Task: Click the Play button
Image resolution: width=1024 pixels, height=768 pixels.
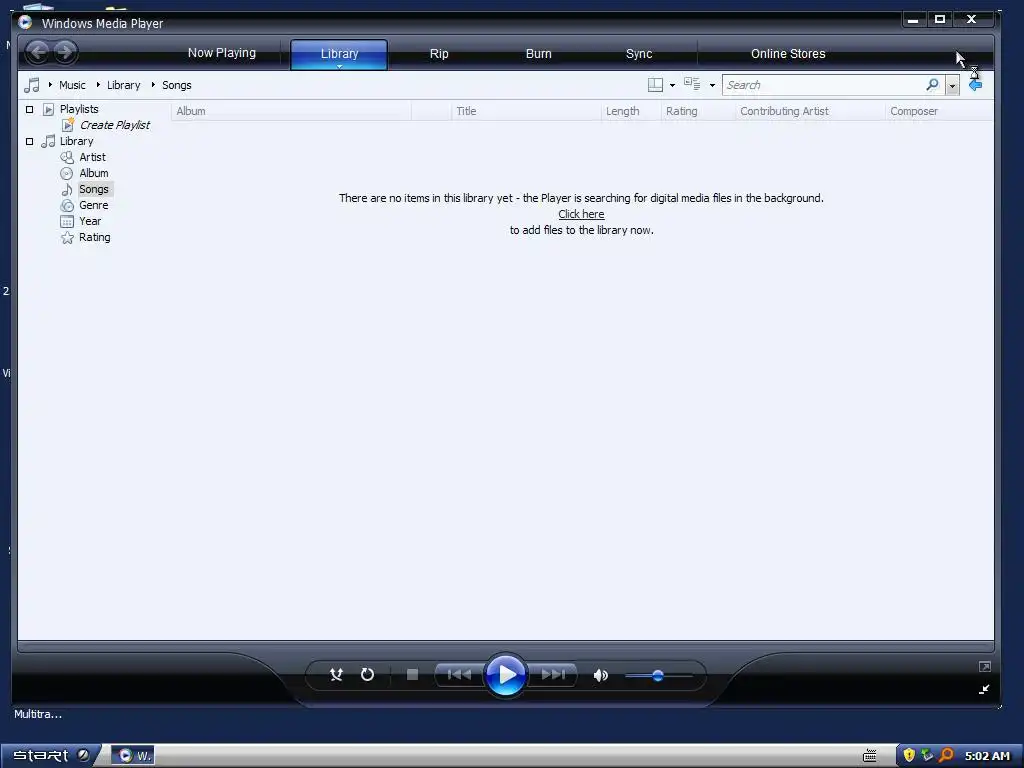Action: click(x=506, y=675)
